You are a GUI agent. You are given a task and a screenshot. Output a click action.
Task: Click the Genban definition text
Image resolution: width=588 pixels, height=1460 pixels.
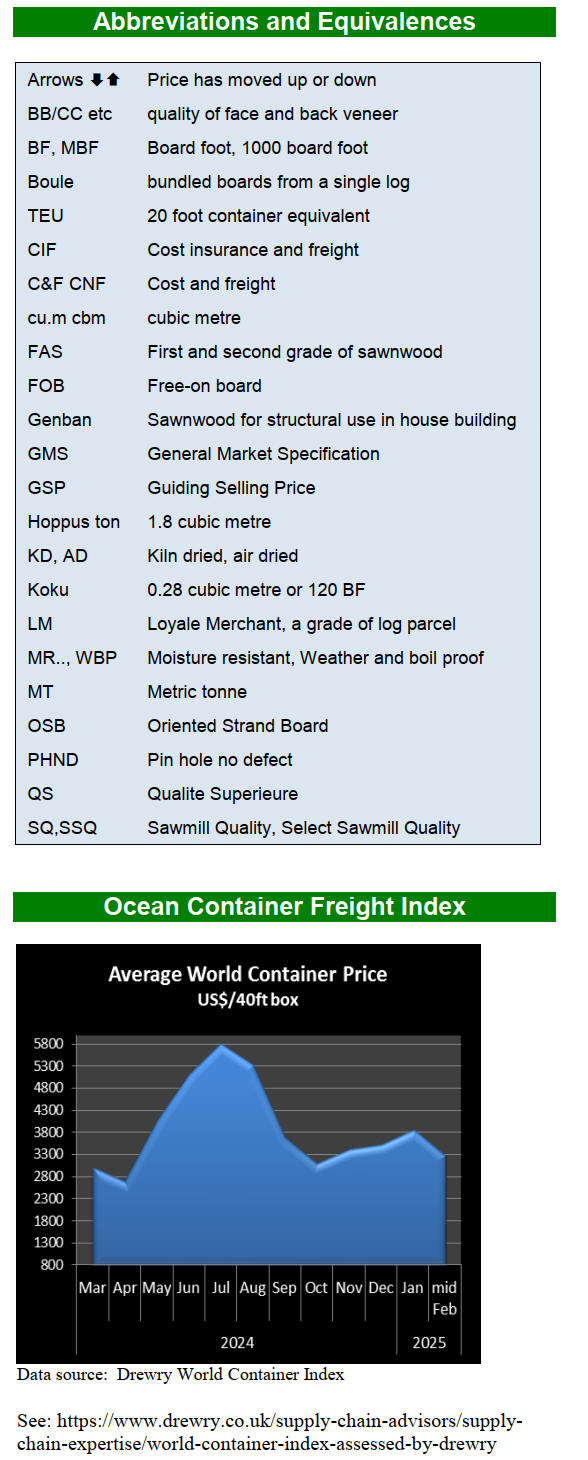click(332, 420)
